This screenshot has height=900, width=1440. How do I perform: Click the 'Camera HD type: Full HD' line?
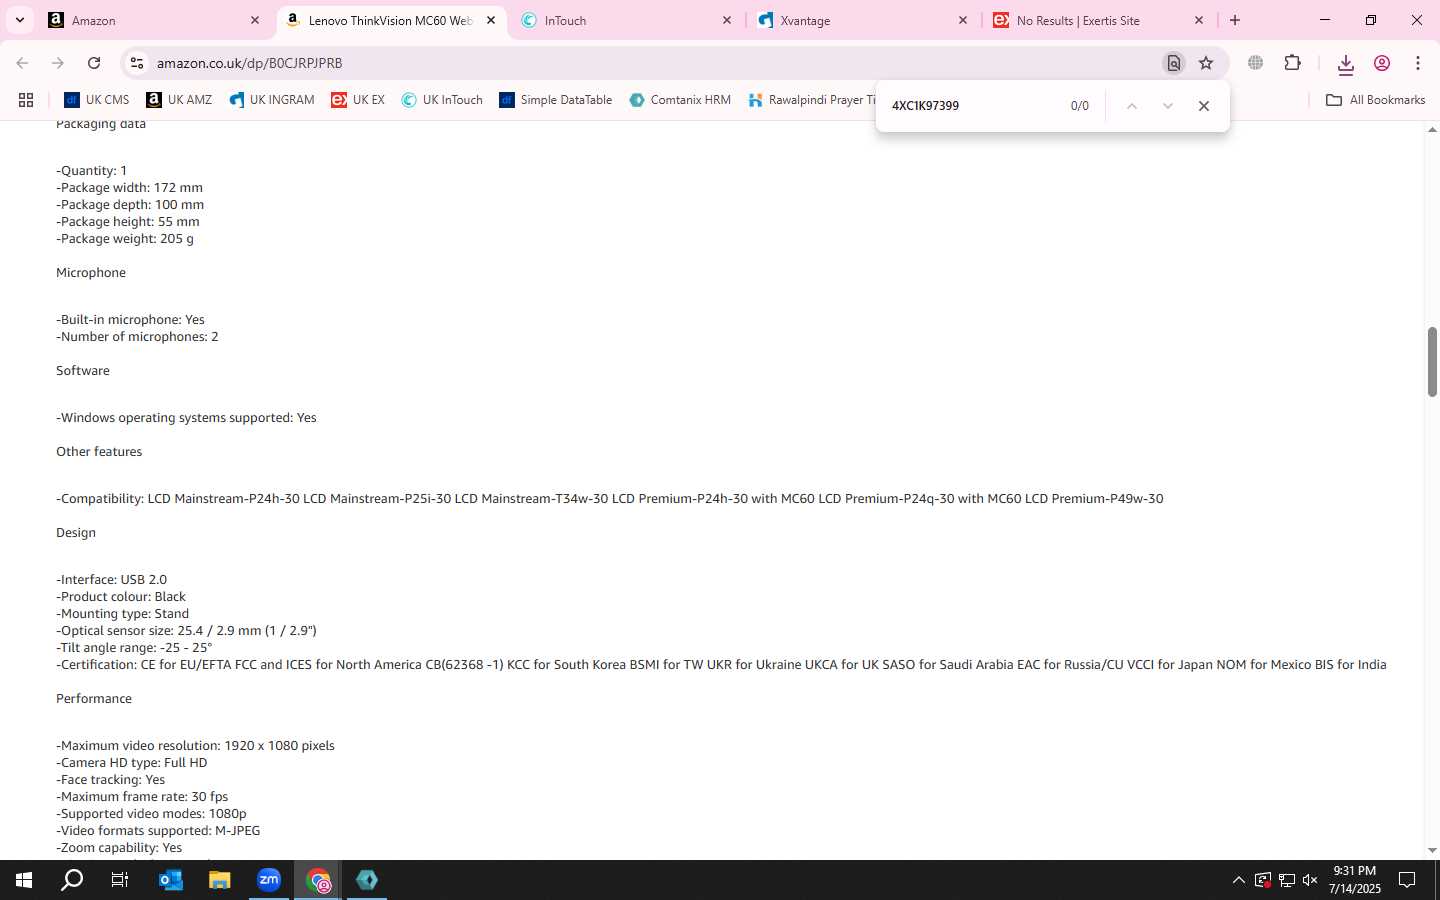pyautogui.click(x=132, y=763)
